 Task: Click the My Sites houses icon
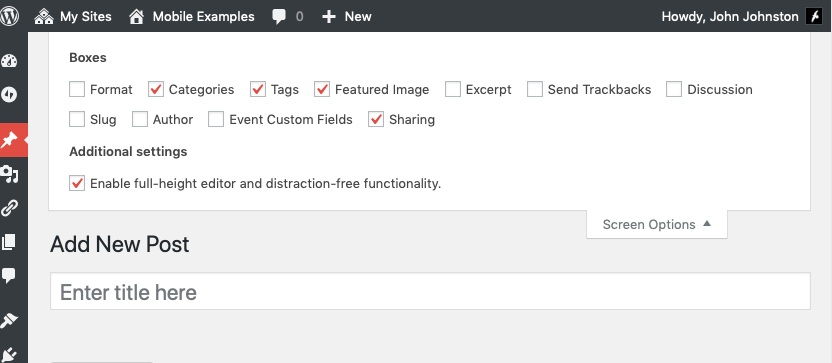[44, 16]
